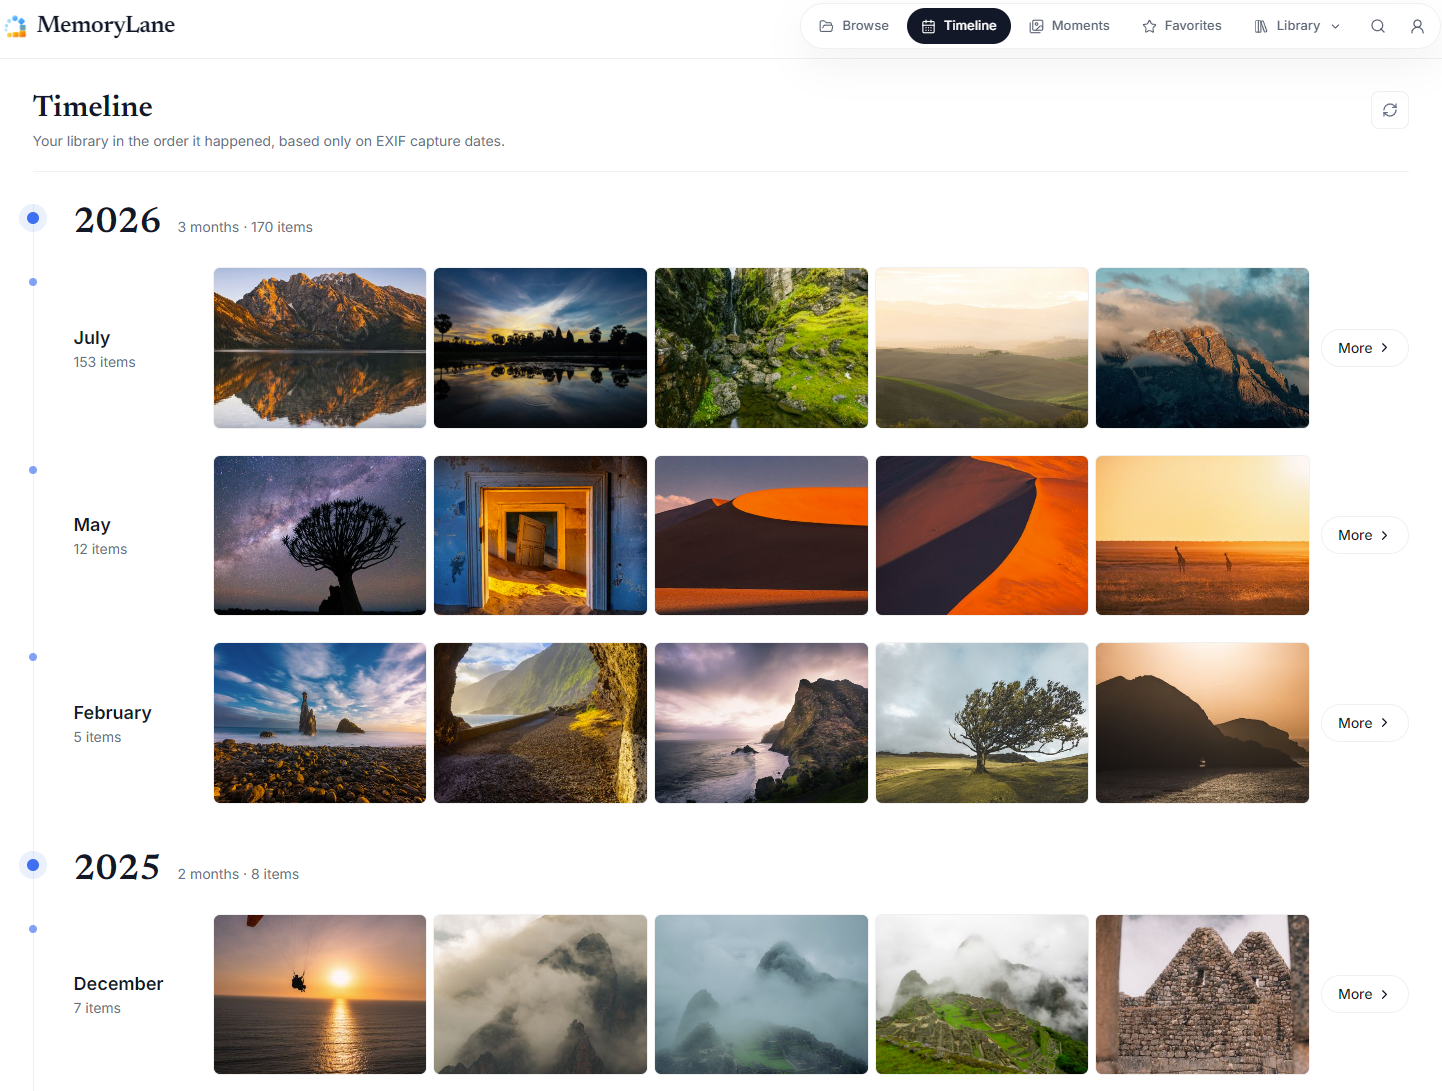Image resolution: width=1442 pixels, height=1091 pixels.
Task: Click the '153 items' count
Action: point(104,362)
